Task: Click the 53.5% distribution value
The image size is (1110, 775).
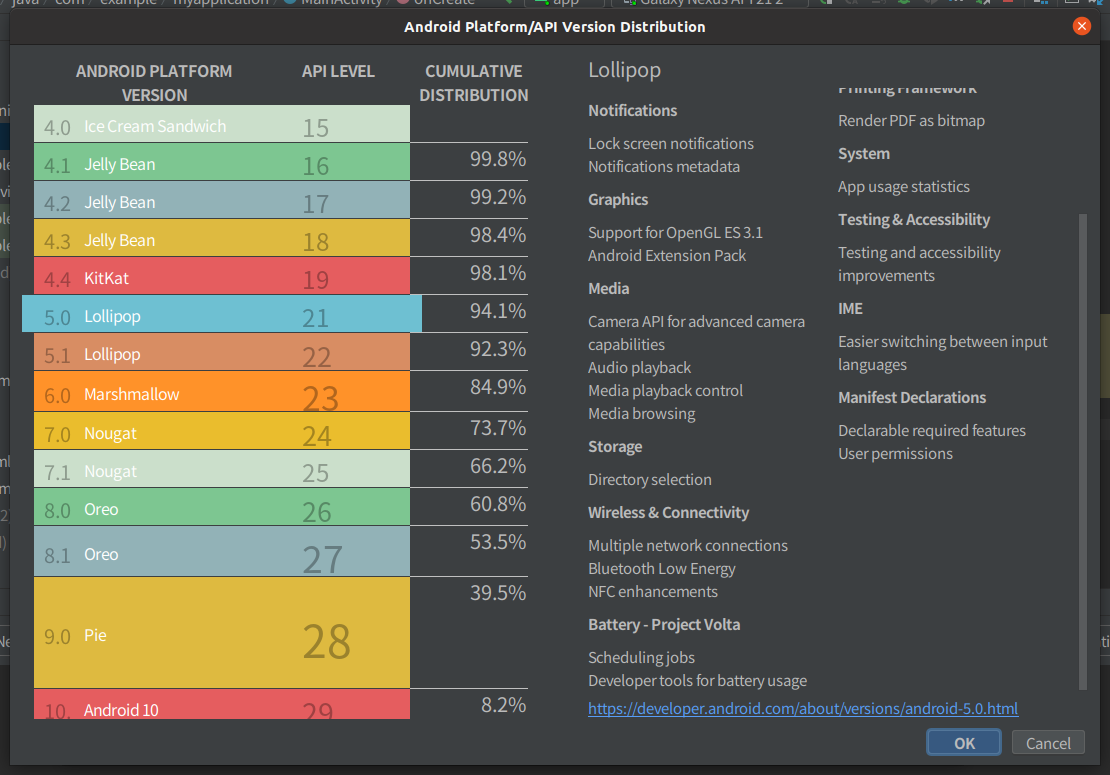Action: pos(498,542)
